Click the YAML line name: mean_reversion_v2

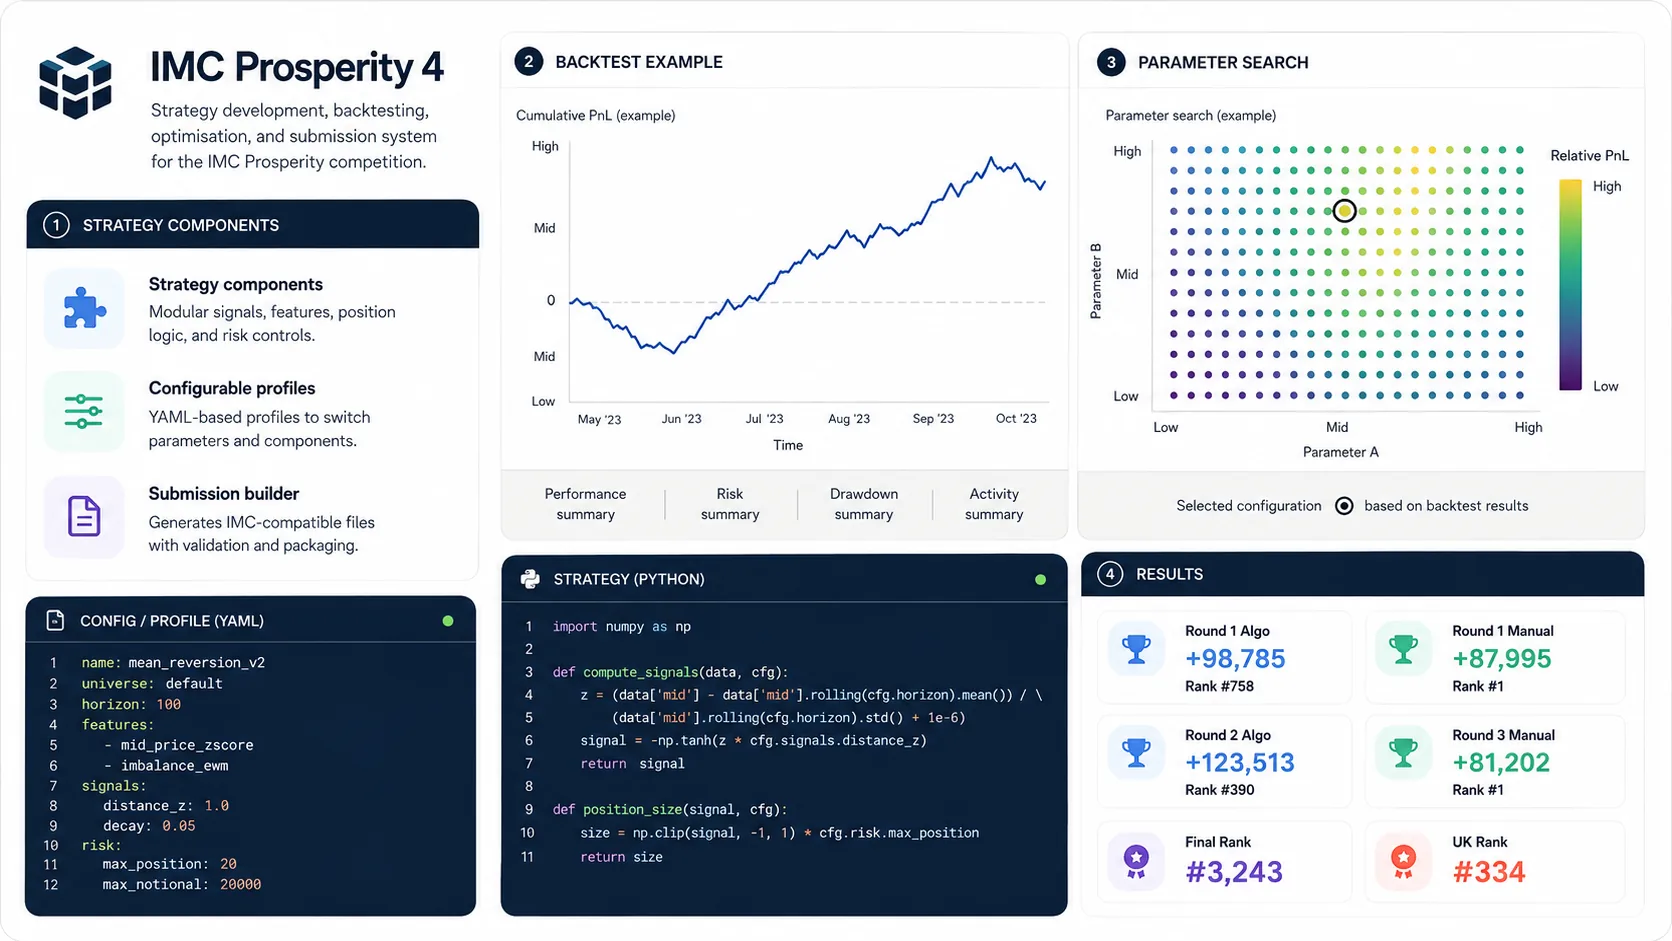click(x=173, y=662)
